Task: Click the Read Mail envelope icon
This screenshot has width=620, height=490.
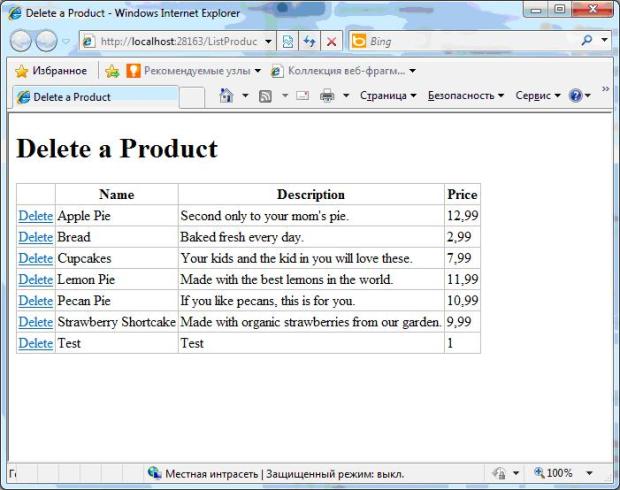Action: 302,96
